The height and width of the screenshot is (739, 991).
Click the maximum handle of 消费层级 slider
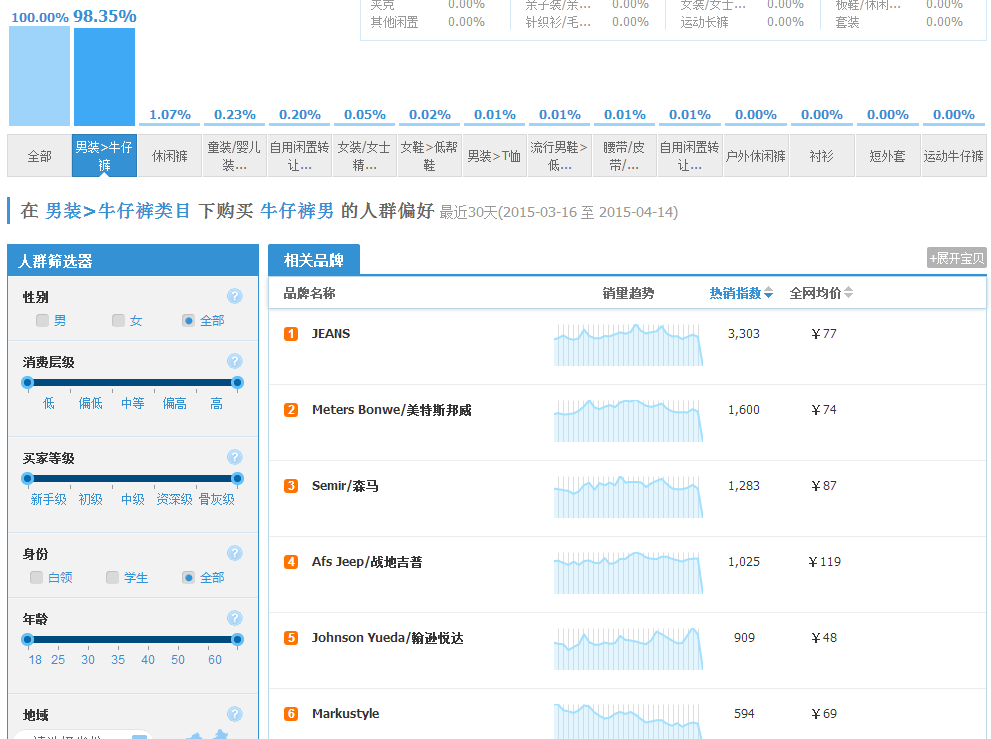(238, 382)
